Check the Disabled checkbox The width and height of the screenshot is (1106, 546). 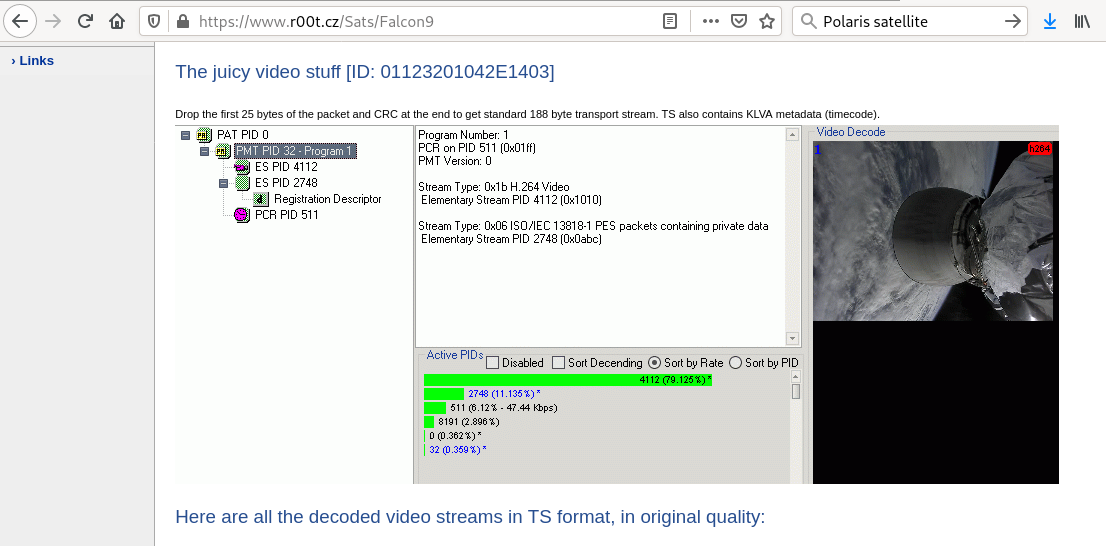[x=493, y=363]
